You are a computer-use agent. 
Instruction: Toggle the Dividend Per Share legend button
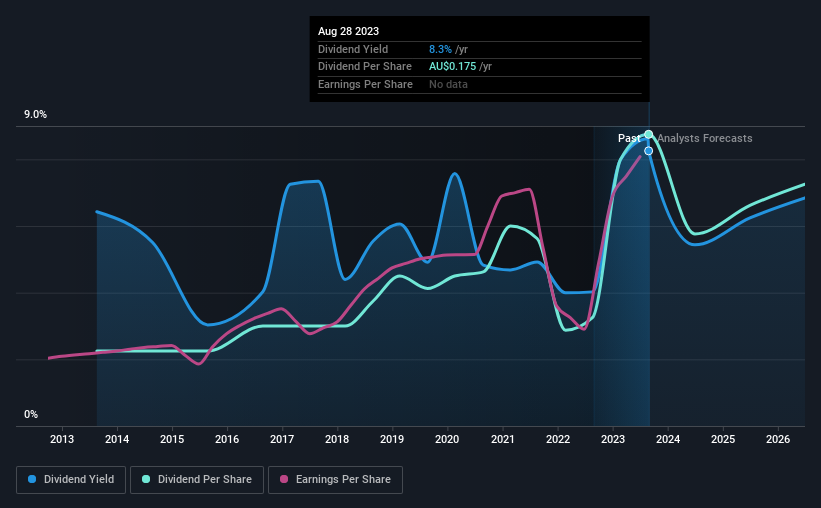click(x=197, y=480)
